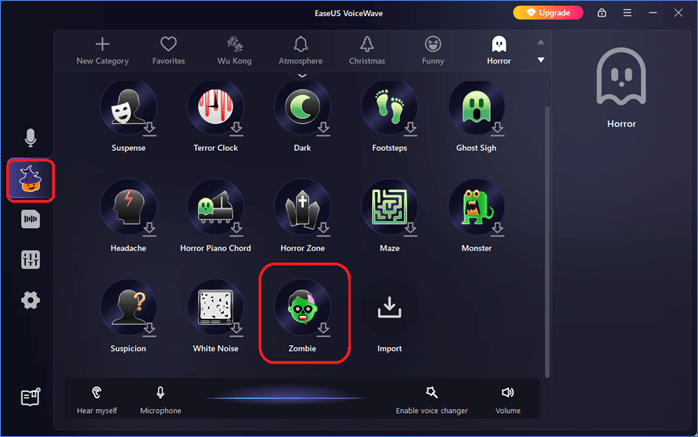Click the Maze sound icon
The height and width of the screenshot is (437, 698).
click(x=389, y=209)
